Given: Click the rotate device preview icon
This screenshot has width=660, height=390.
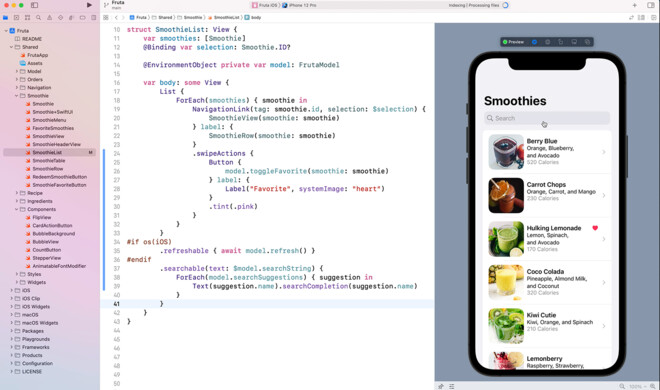Looking at the screenshot, I should (561, 42).
